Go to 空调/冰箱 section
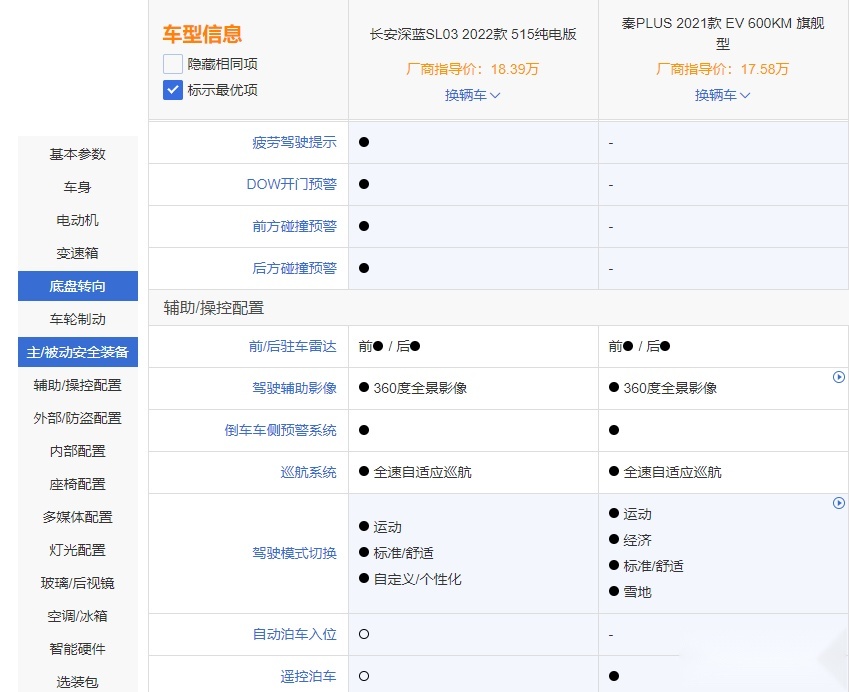The width and height of the screenshot is (849, 692). click(x=77, y=616)
